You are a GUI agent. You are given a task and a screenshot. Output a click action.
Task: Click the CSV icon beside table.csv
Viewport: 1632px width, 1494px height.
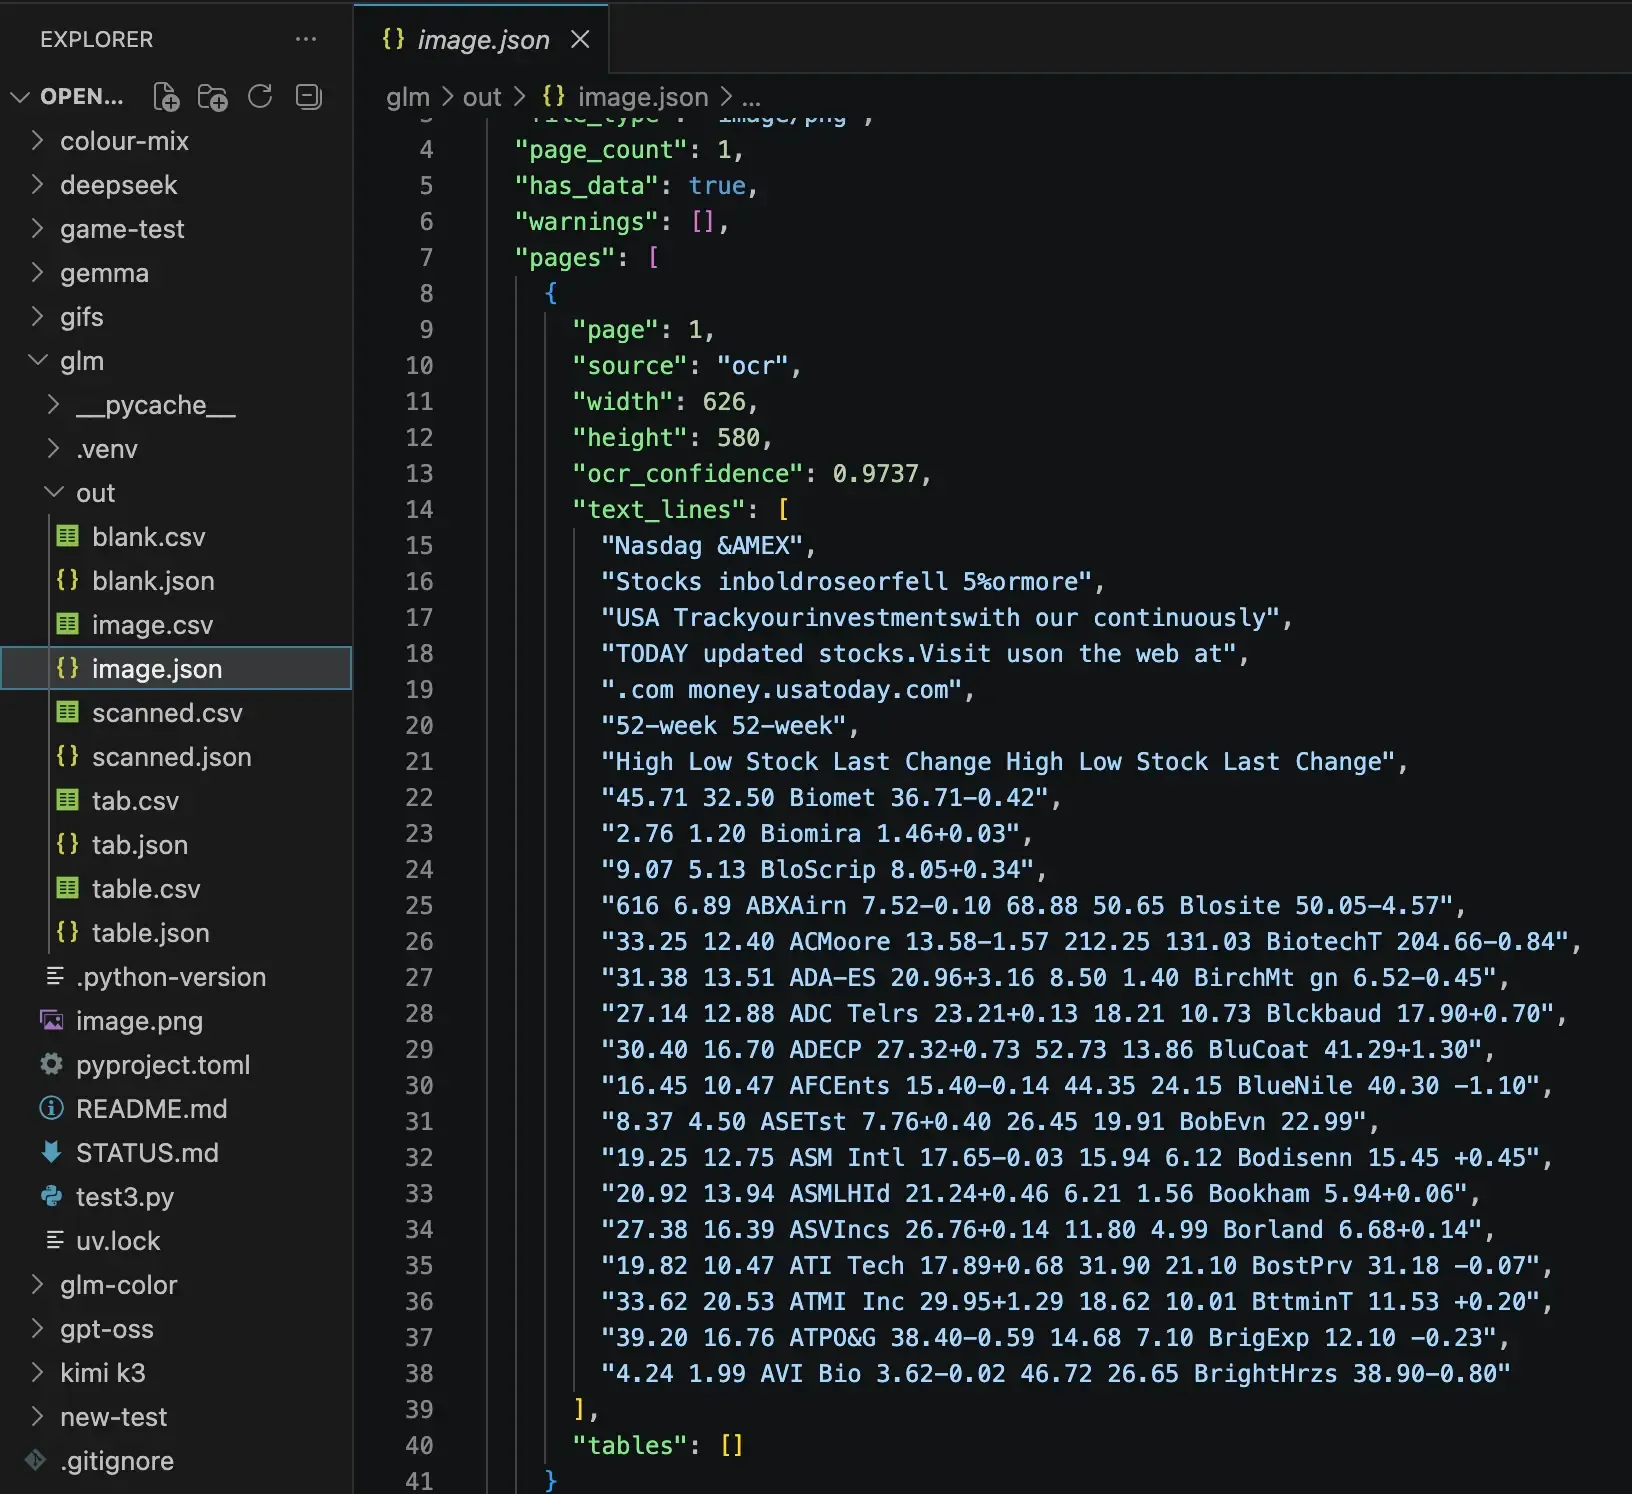pyautogui.click(x=68, y=888)
